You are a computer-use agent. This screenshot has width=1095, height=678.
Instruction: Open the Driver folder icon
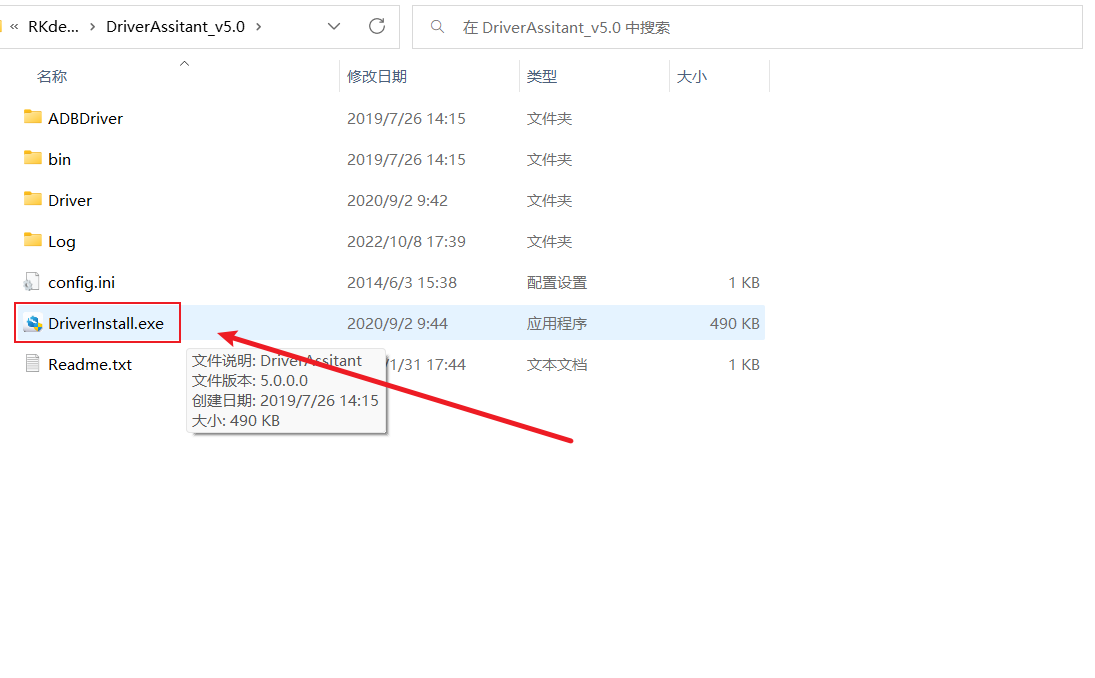point(30,200)
